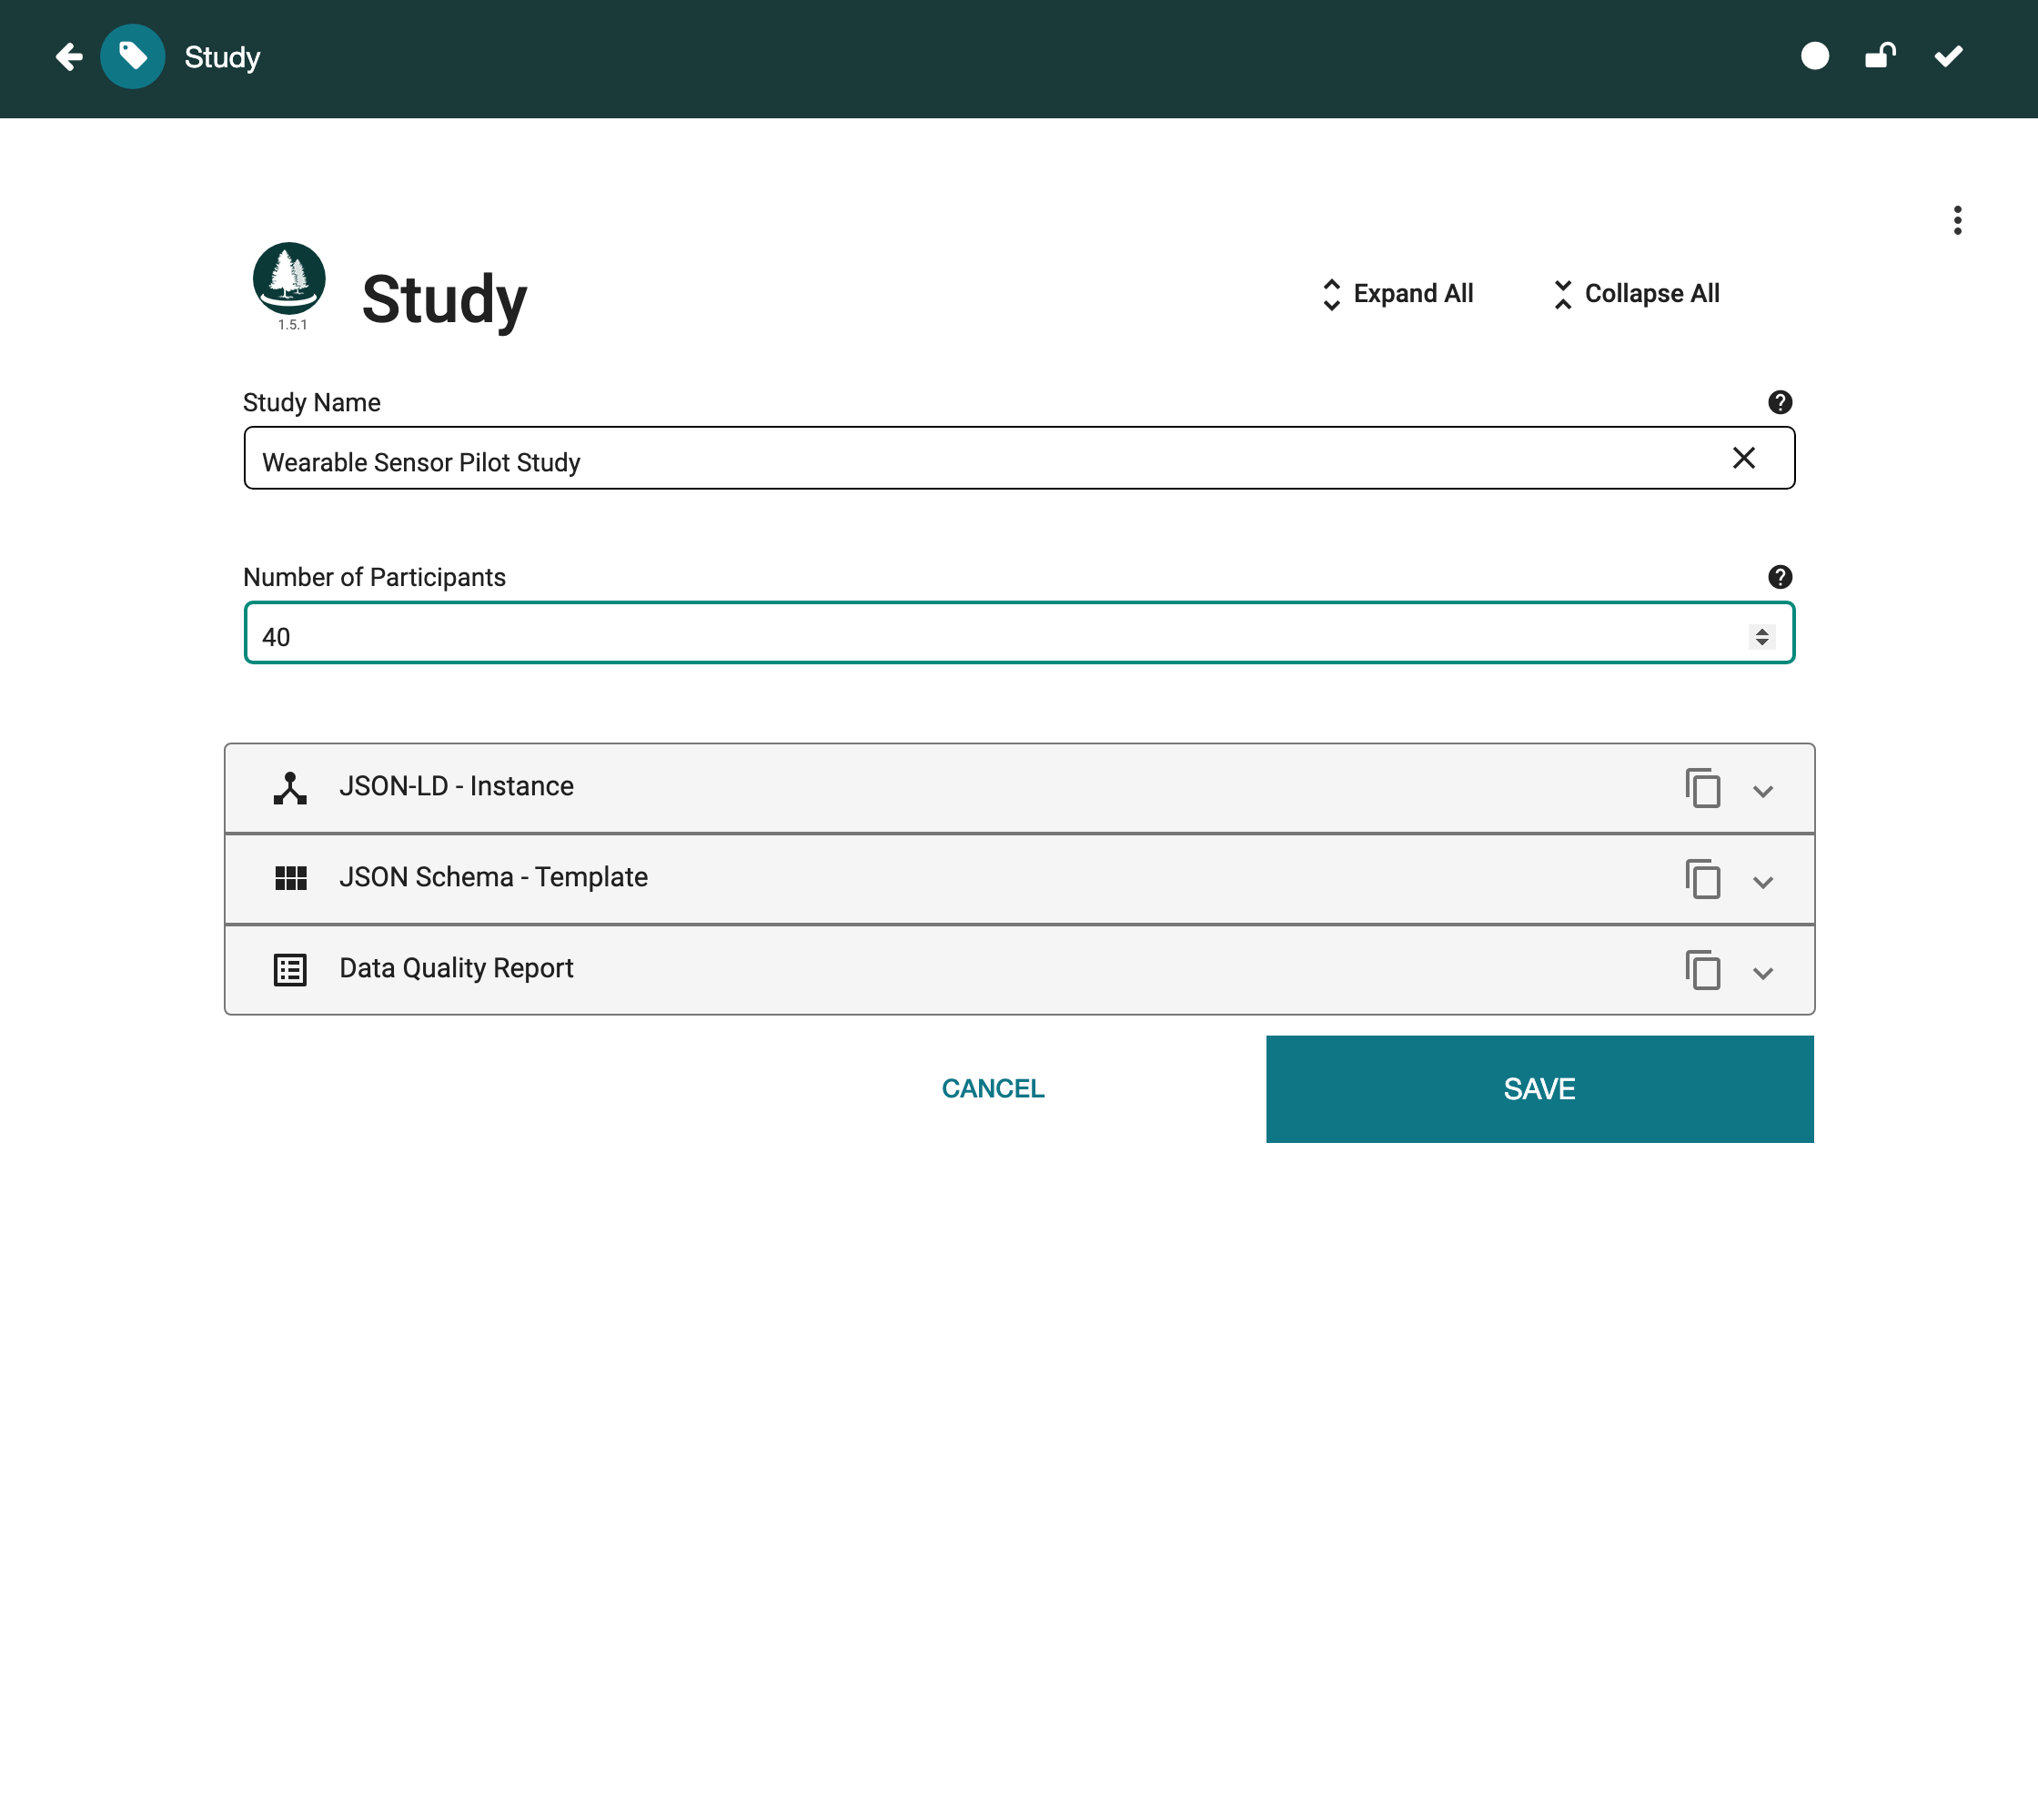Expand the Data Quality Report panel
This screenshot has width=2038, height=1820.
pyautogui.click(x=1763, y=973)
